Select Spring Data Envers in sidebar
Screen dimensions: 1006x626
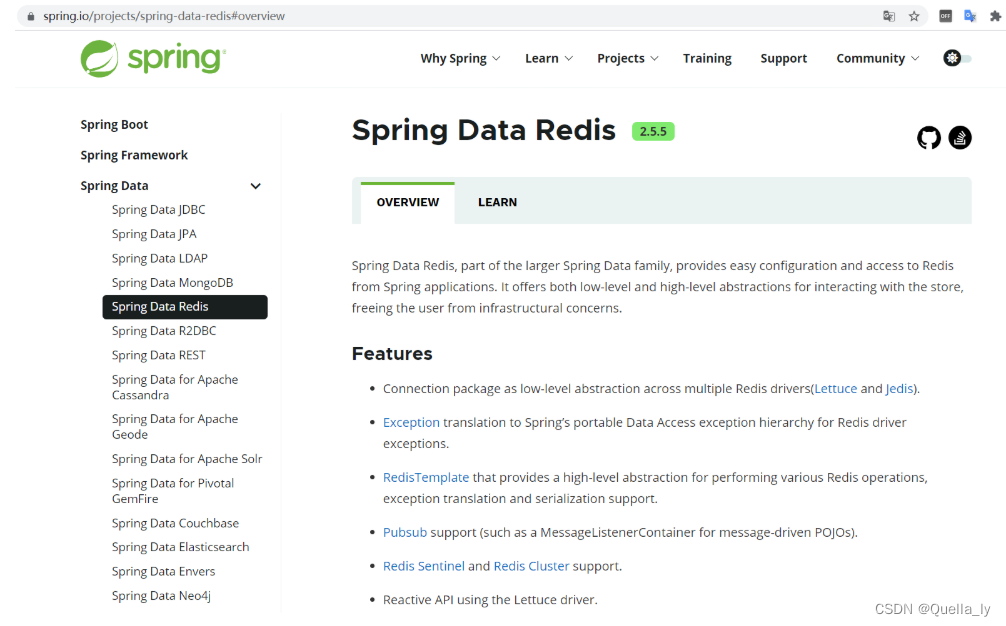click(x=163, y=571)
